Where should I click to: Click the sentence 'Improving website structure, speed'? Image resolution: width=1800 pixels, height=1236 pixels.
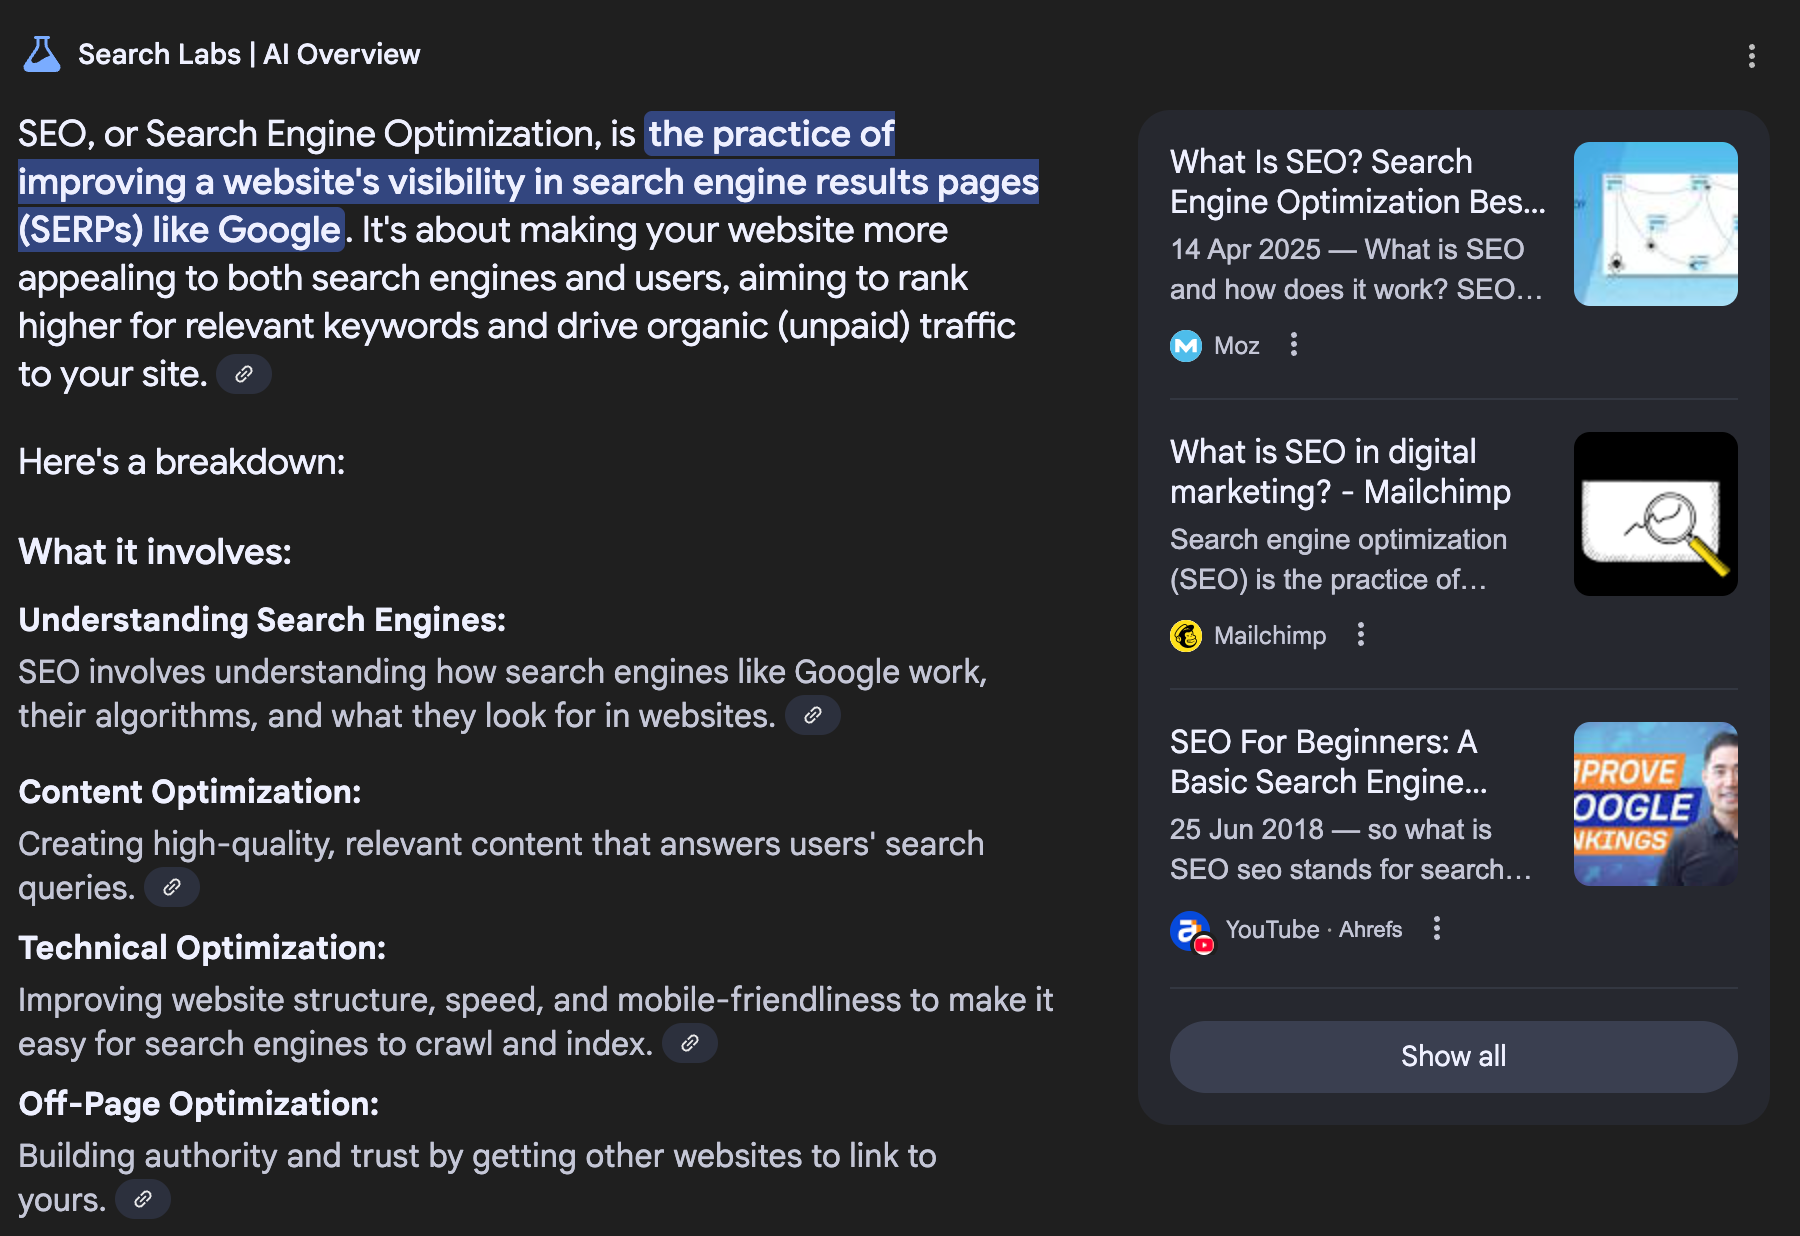click(x=536, y=1022)
